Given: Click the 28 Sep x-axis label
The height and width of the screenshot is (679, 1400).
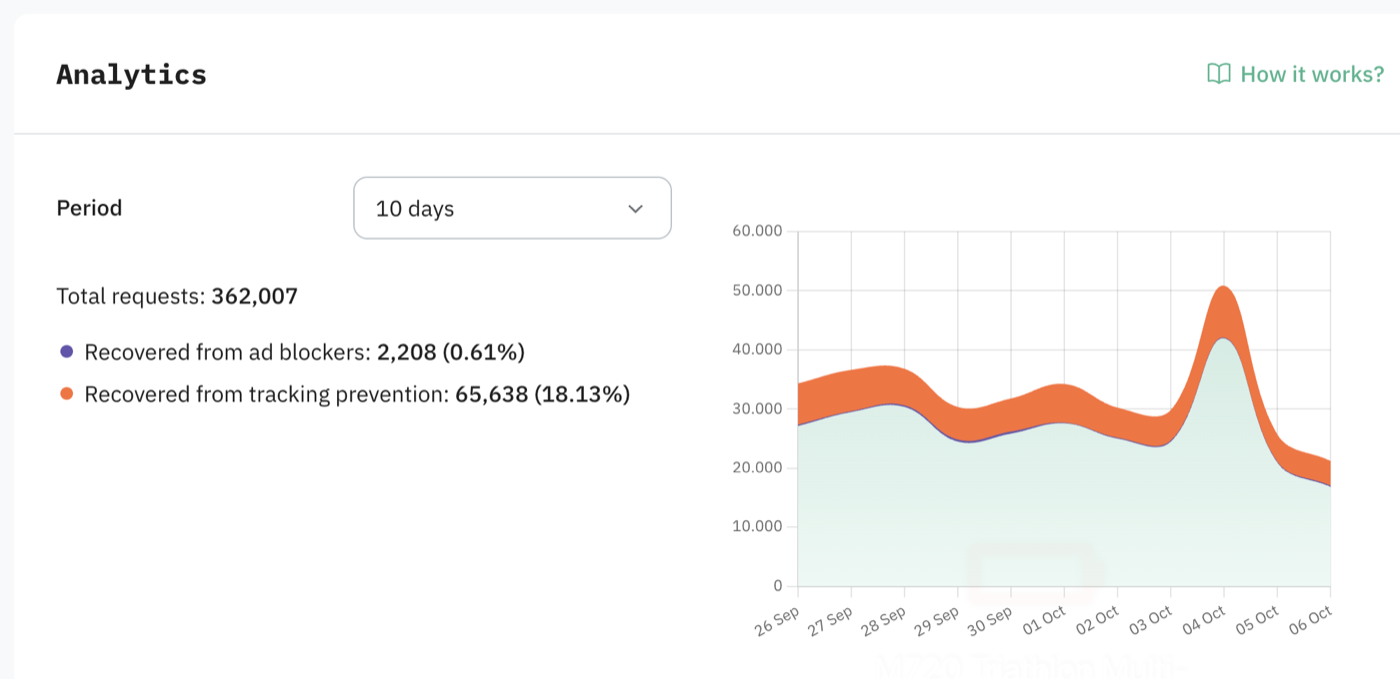Looking at the screenshot, I should pyautogui.click(x=882, y=620).
